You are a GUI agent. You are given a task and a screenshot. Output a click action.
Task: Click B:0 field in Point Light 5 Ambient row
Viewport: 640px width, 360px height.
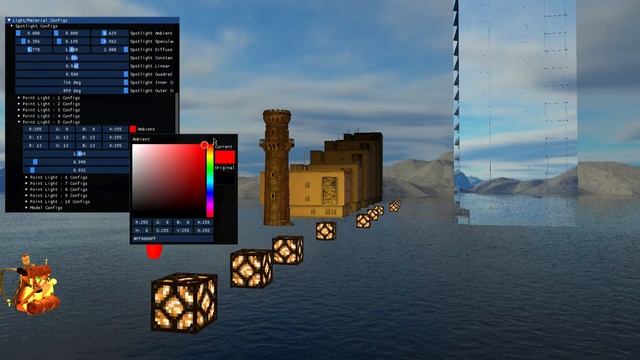tap(89, 129)
